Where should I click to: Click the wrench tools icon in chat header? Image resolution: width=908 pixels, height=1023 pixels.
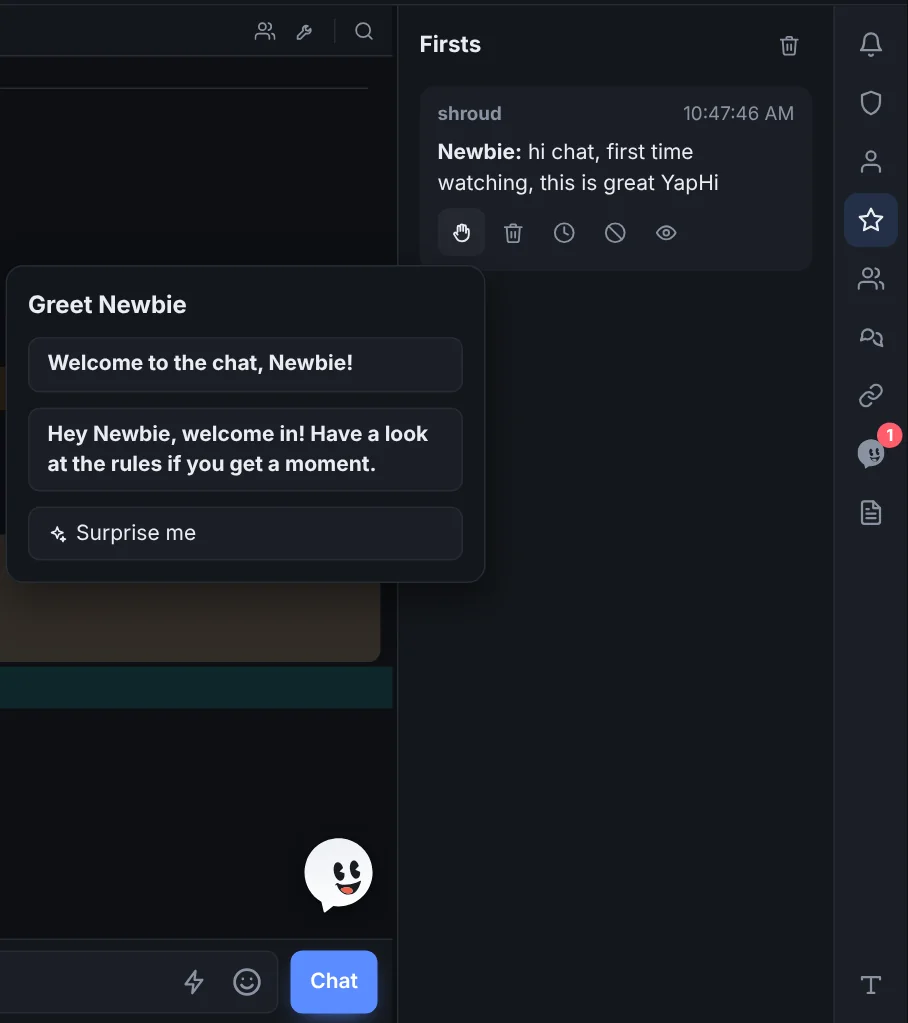[x=304, y=31]
